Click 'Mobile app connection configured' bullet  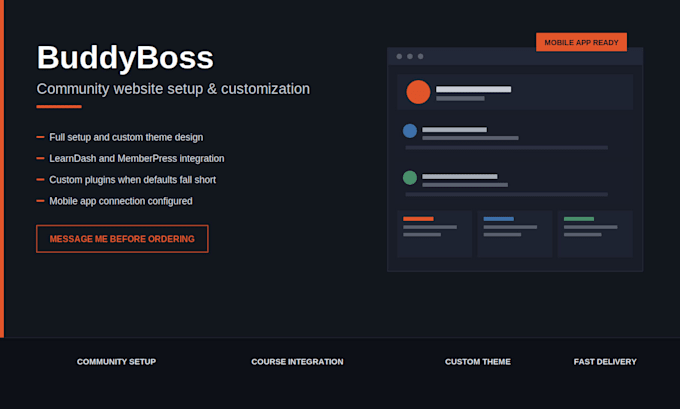coord(121,201)
